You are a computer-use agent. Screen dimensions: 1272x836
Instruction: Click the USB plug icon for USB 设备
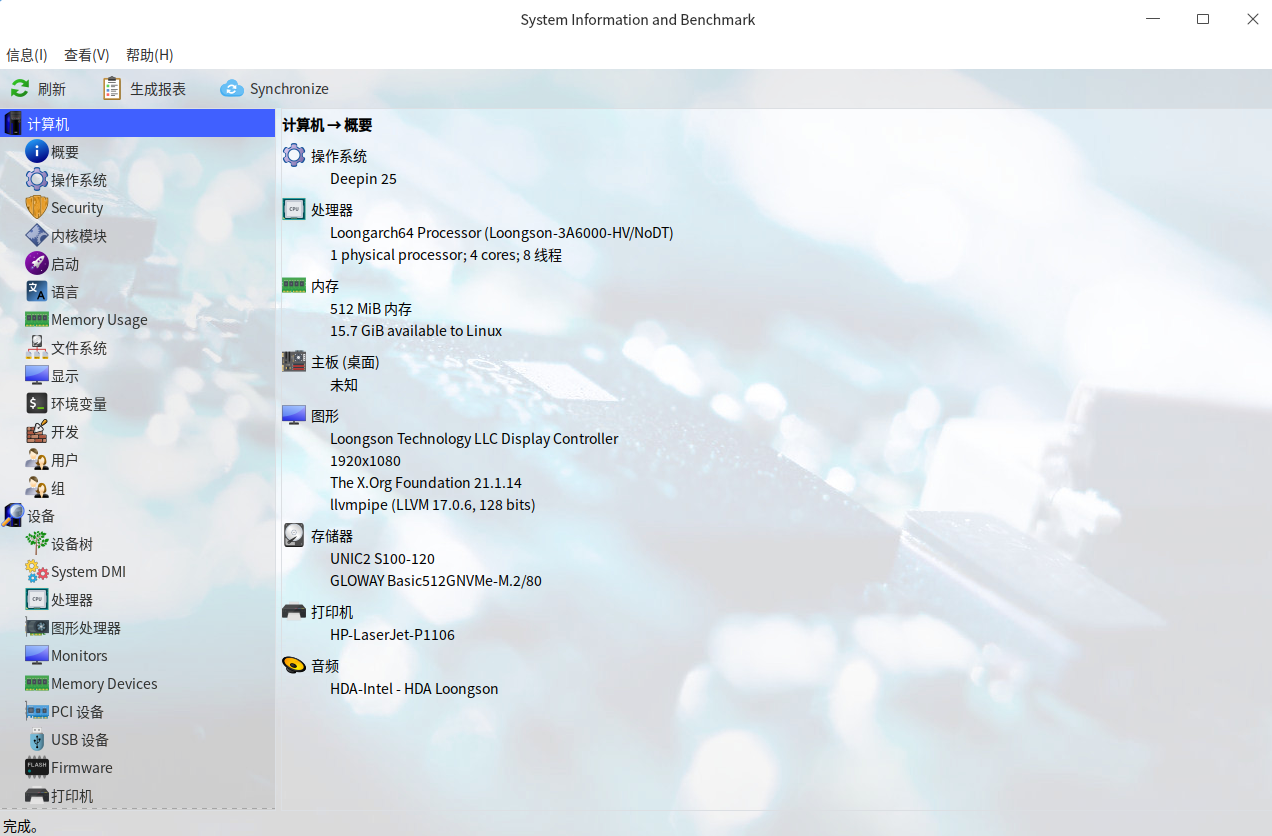point(36,740)
